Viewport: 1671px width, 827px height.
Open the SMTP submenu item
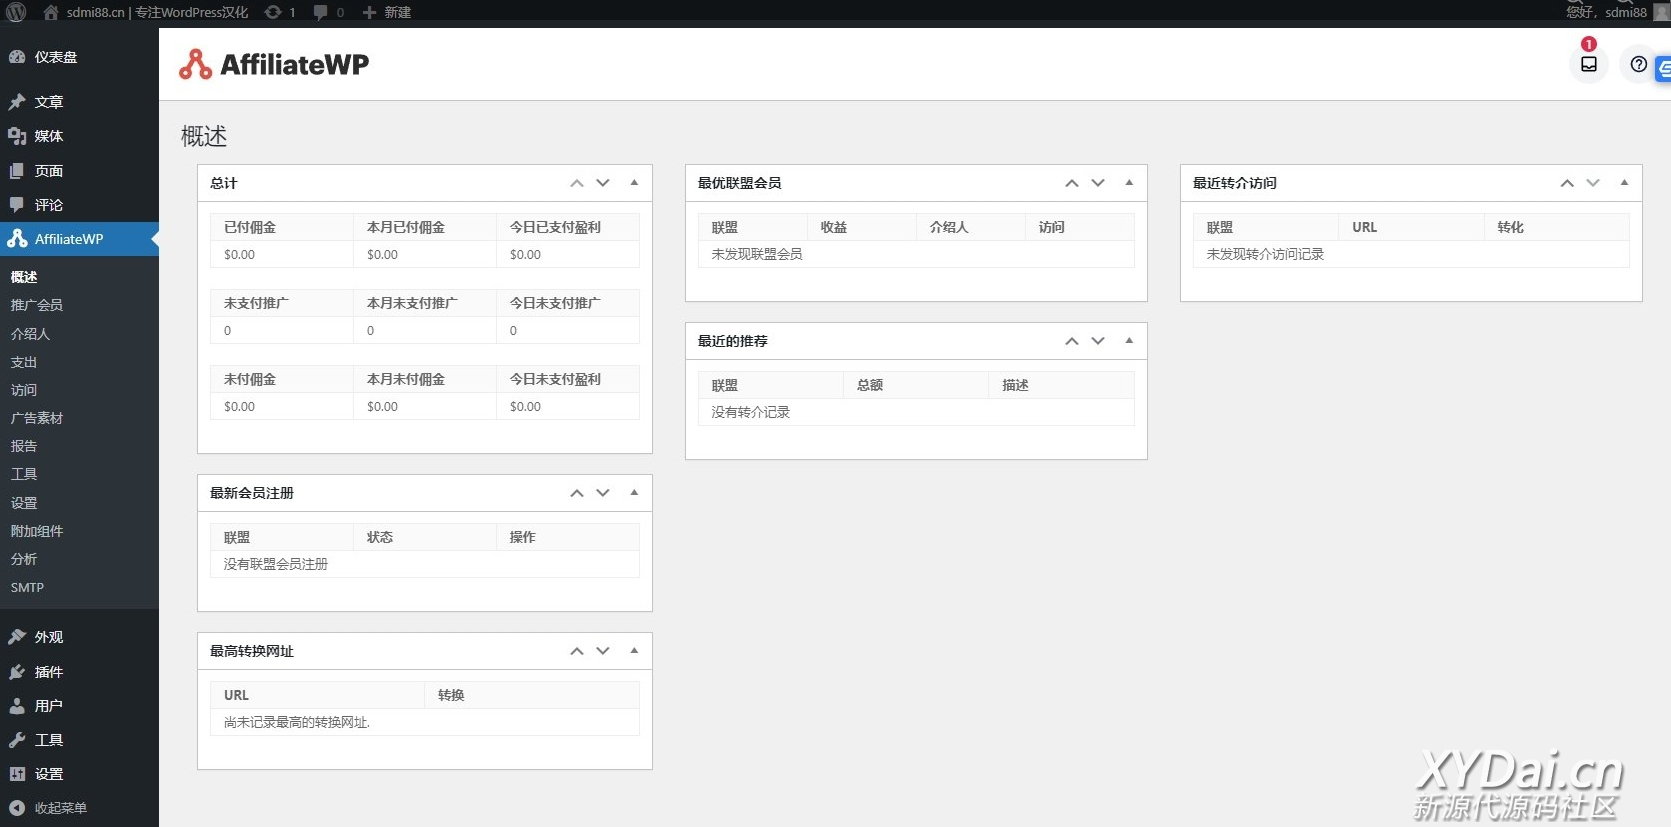(x=27, y=587)
